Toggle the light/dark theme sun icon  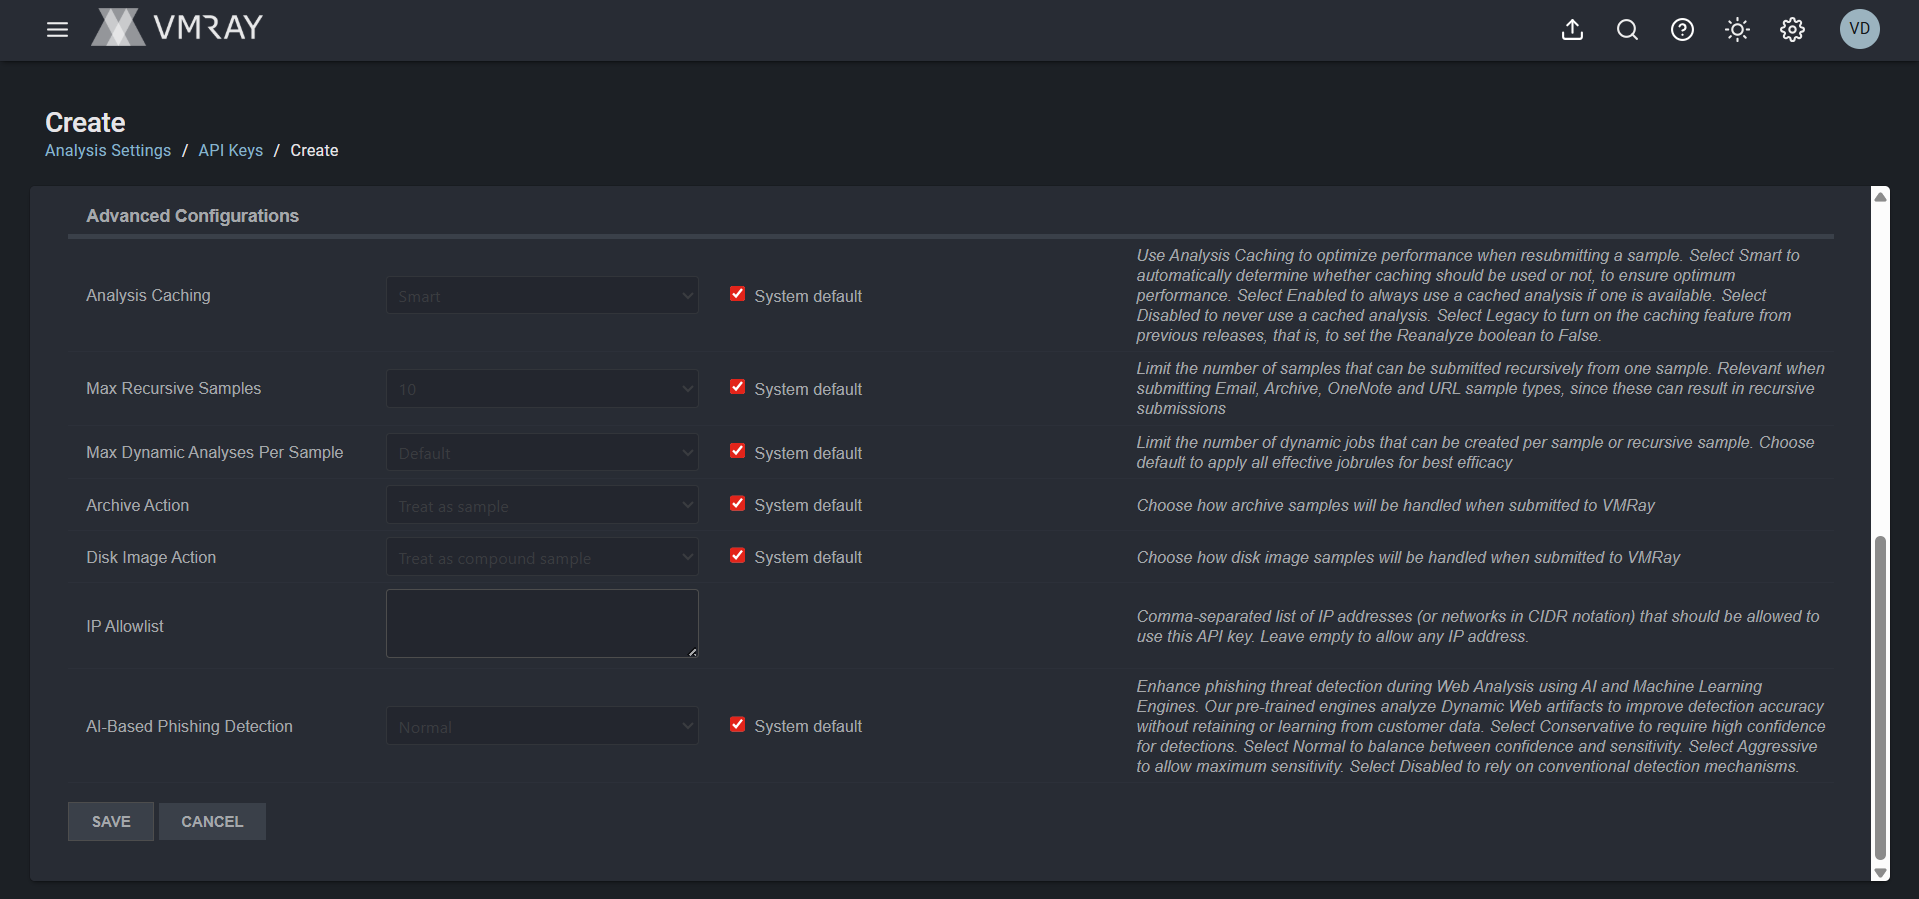(1737, 30)
